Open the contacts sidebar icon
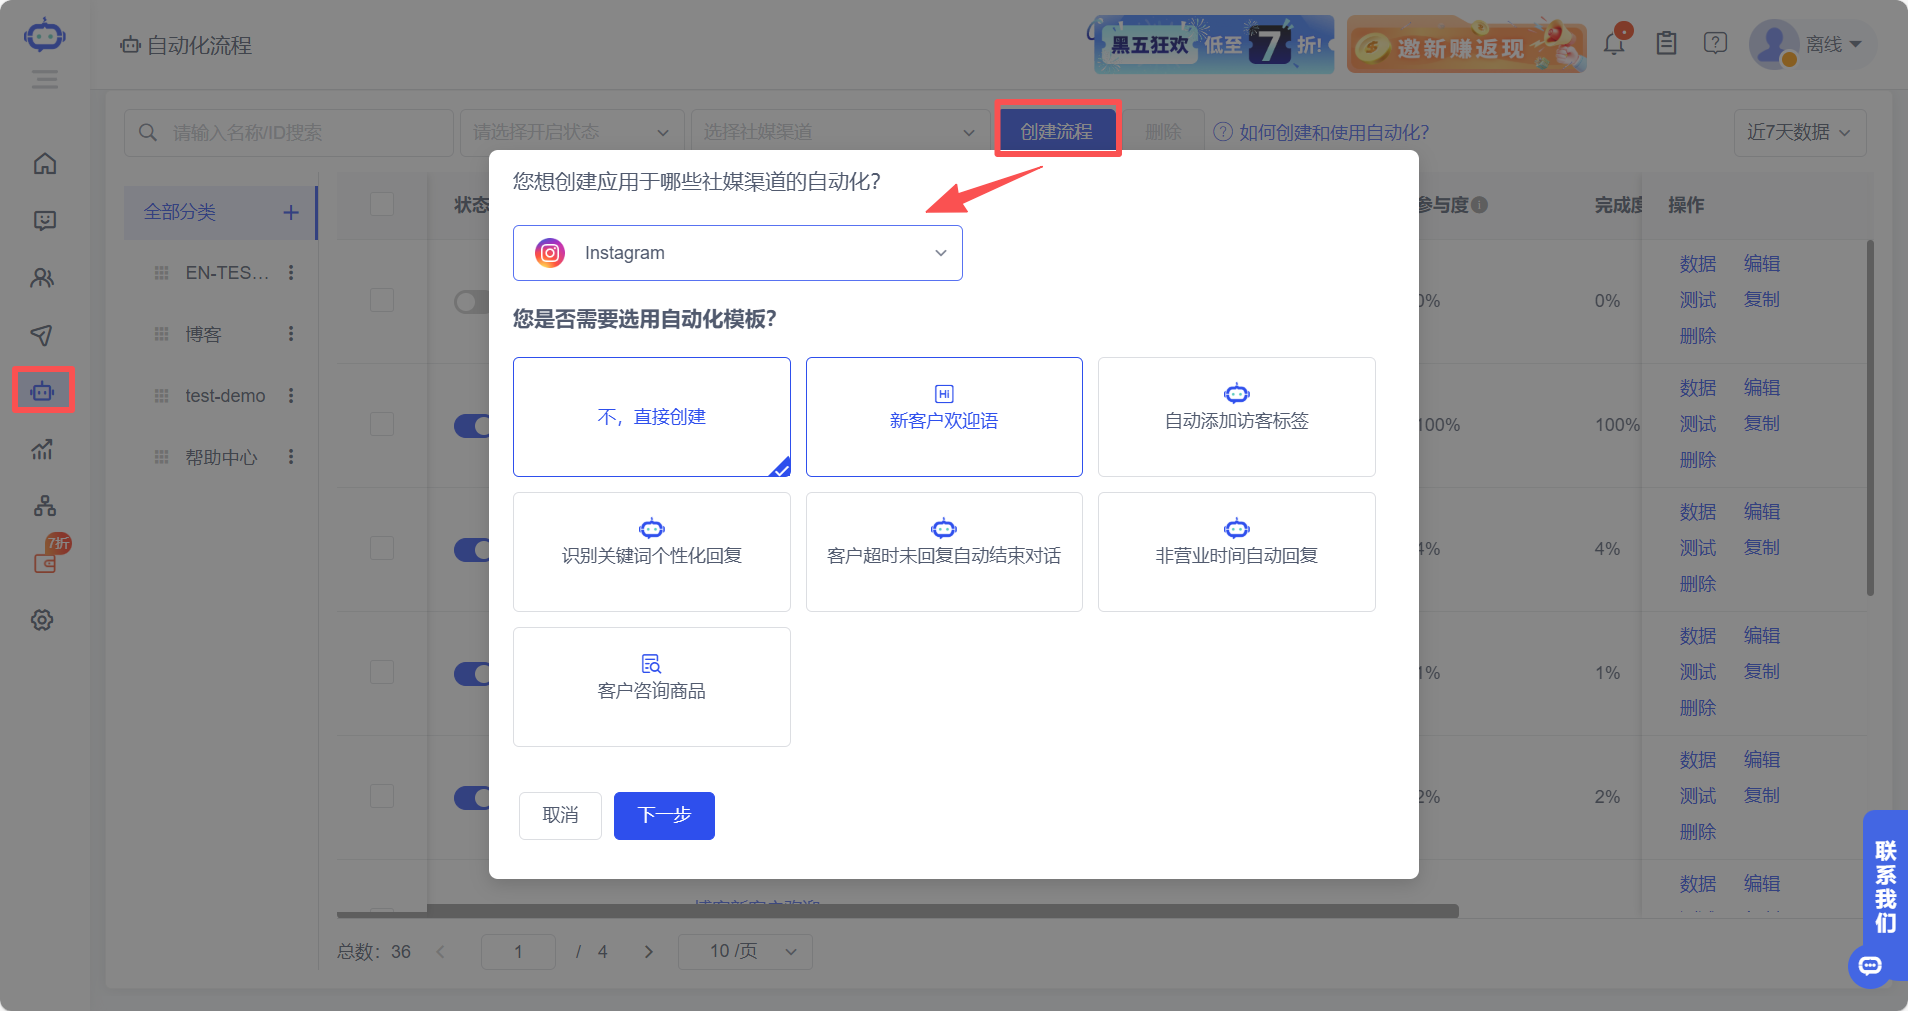Image resolution: width=1908 pixels, height=1011 pixels. (x=43, y=278)
